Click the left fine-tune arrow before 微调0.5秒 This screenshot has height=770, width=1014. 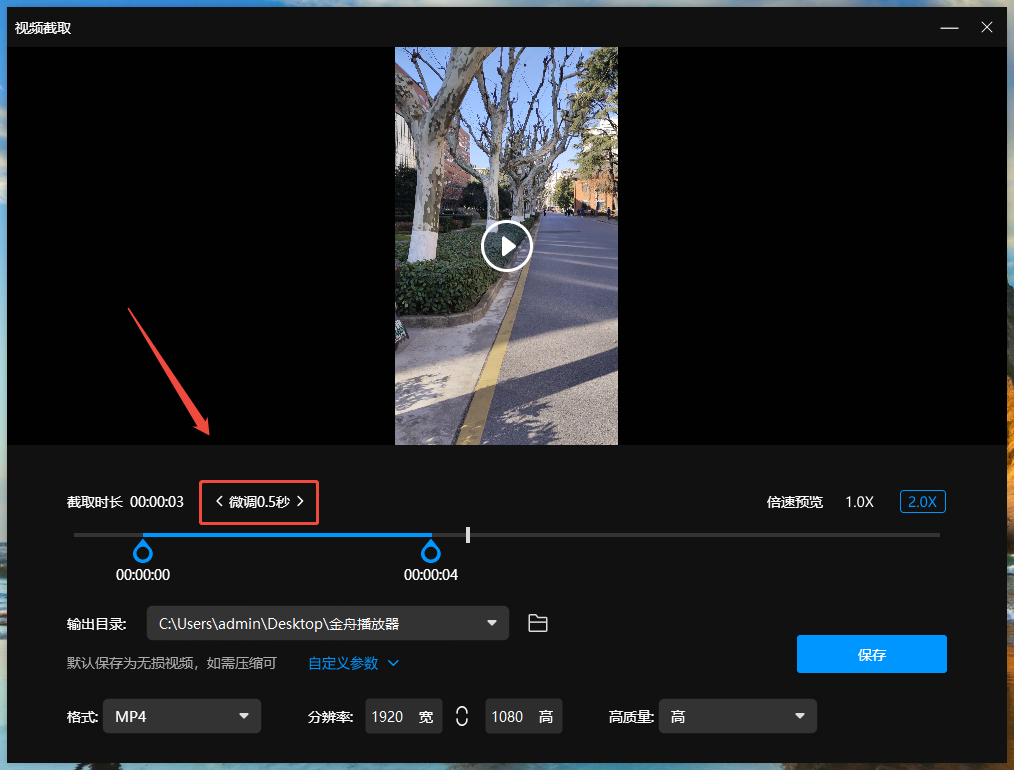coord(219,501)
